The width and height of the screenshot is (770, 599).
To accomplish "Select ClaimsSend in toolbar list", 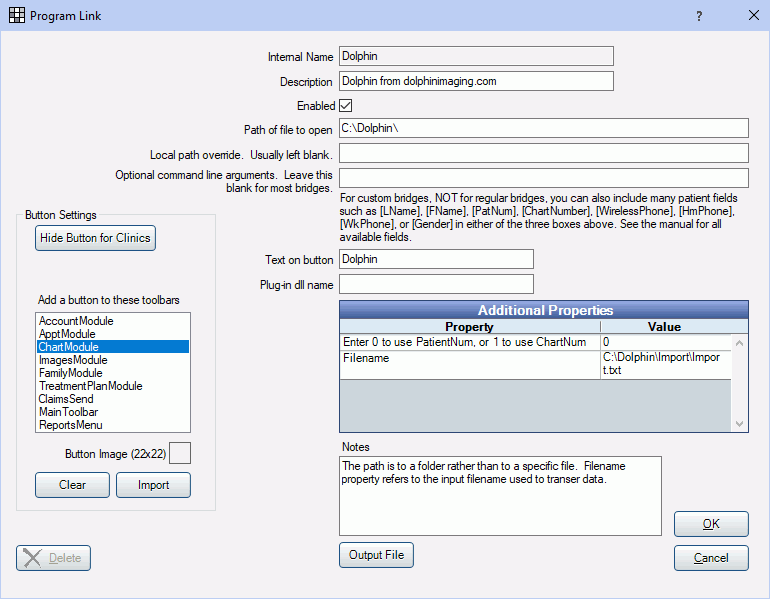I will [x=113, y=399].
